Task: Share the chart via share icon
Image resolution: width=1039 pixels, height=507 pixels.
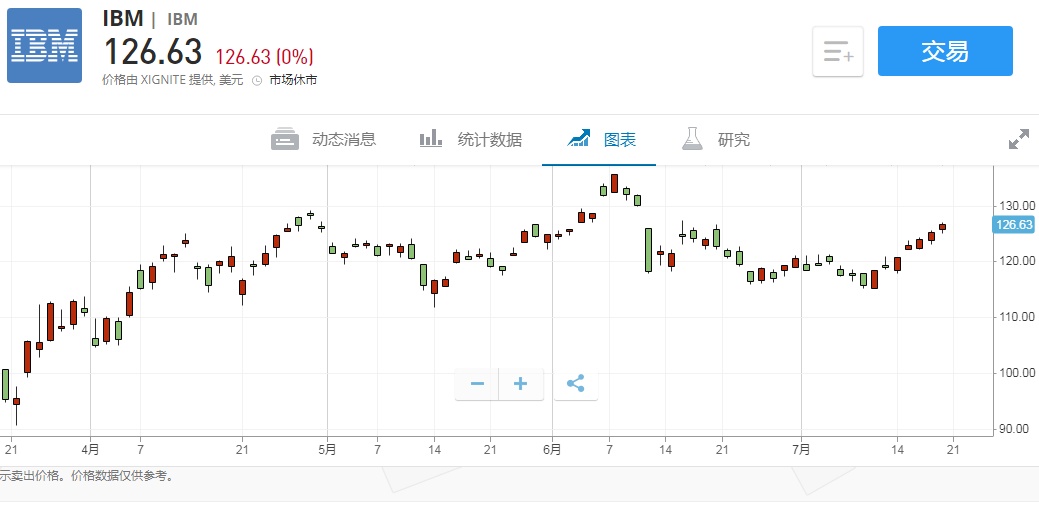Action: 575,384
